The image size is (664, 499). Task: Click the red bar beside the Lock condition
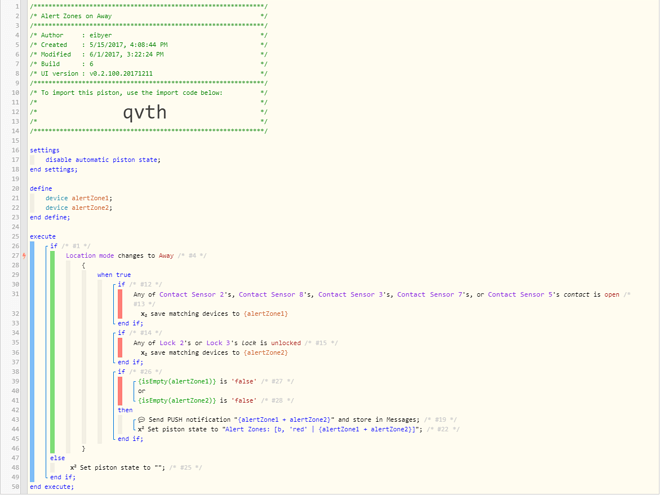click(120, 348)
